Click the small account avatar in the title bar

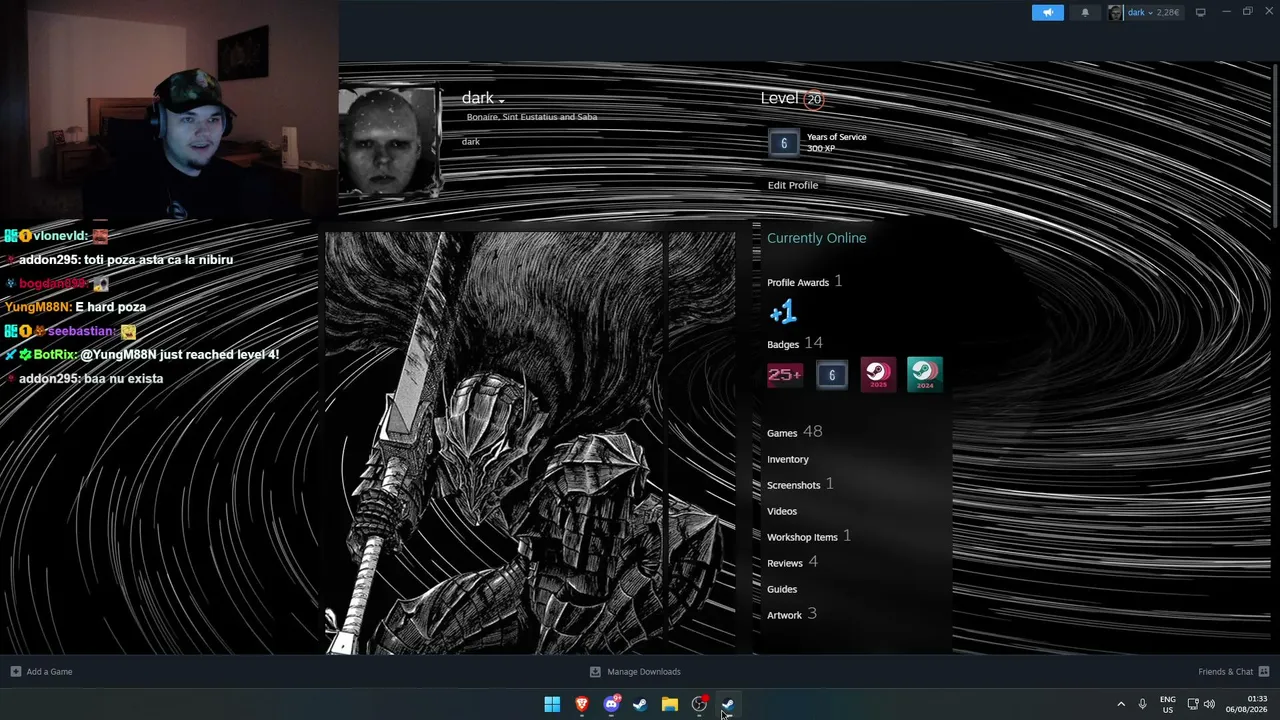point(1115,13)
